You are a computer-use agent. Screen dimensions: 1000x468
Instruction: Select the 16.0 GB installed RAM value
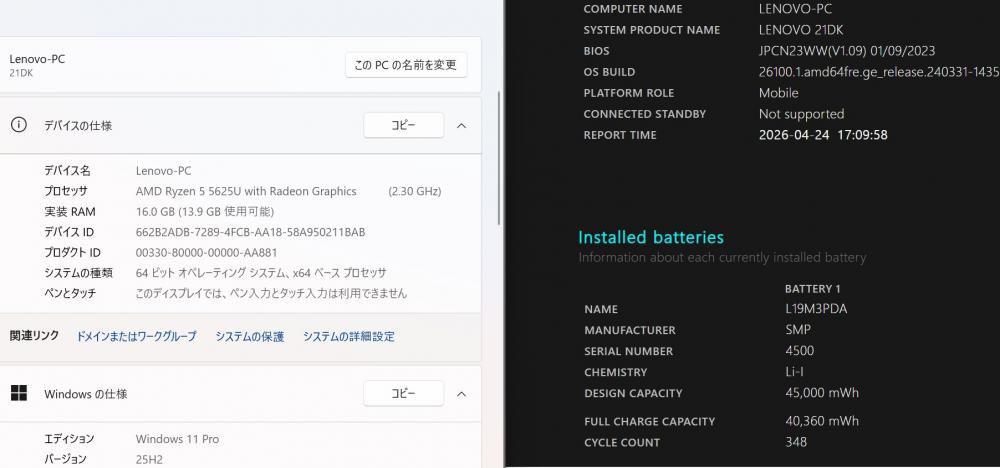205,212
